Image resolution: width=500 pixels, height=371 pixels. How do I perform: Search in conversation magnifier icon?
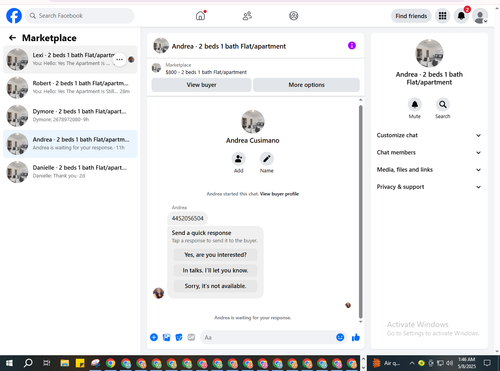pos(443,105)
